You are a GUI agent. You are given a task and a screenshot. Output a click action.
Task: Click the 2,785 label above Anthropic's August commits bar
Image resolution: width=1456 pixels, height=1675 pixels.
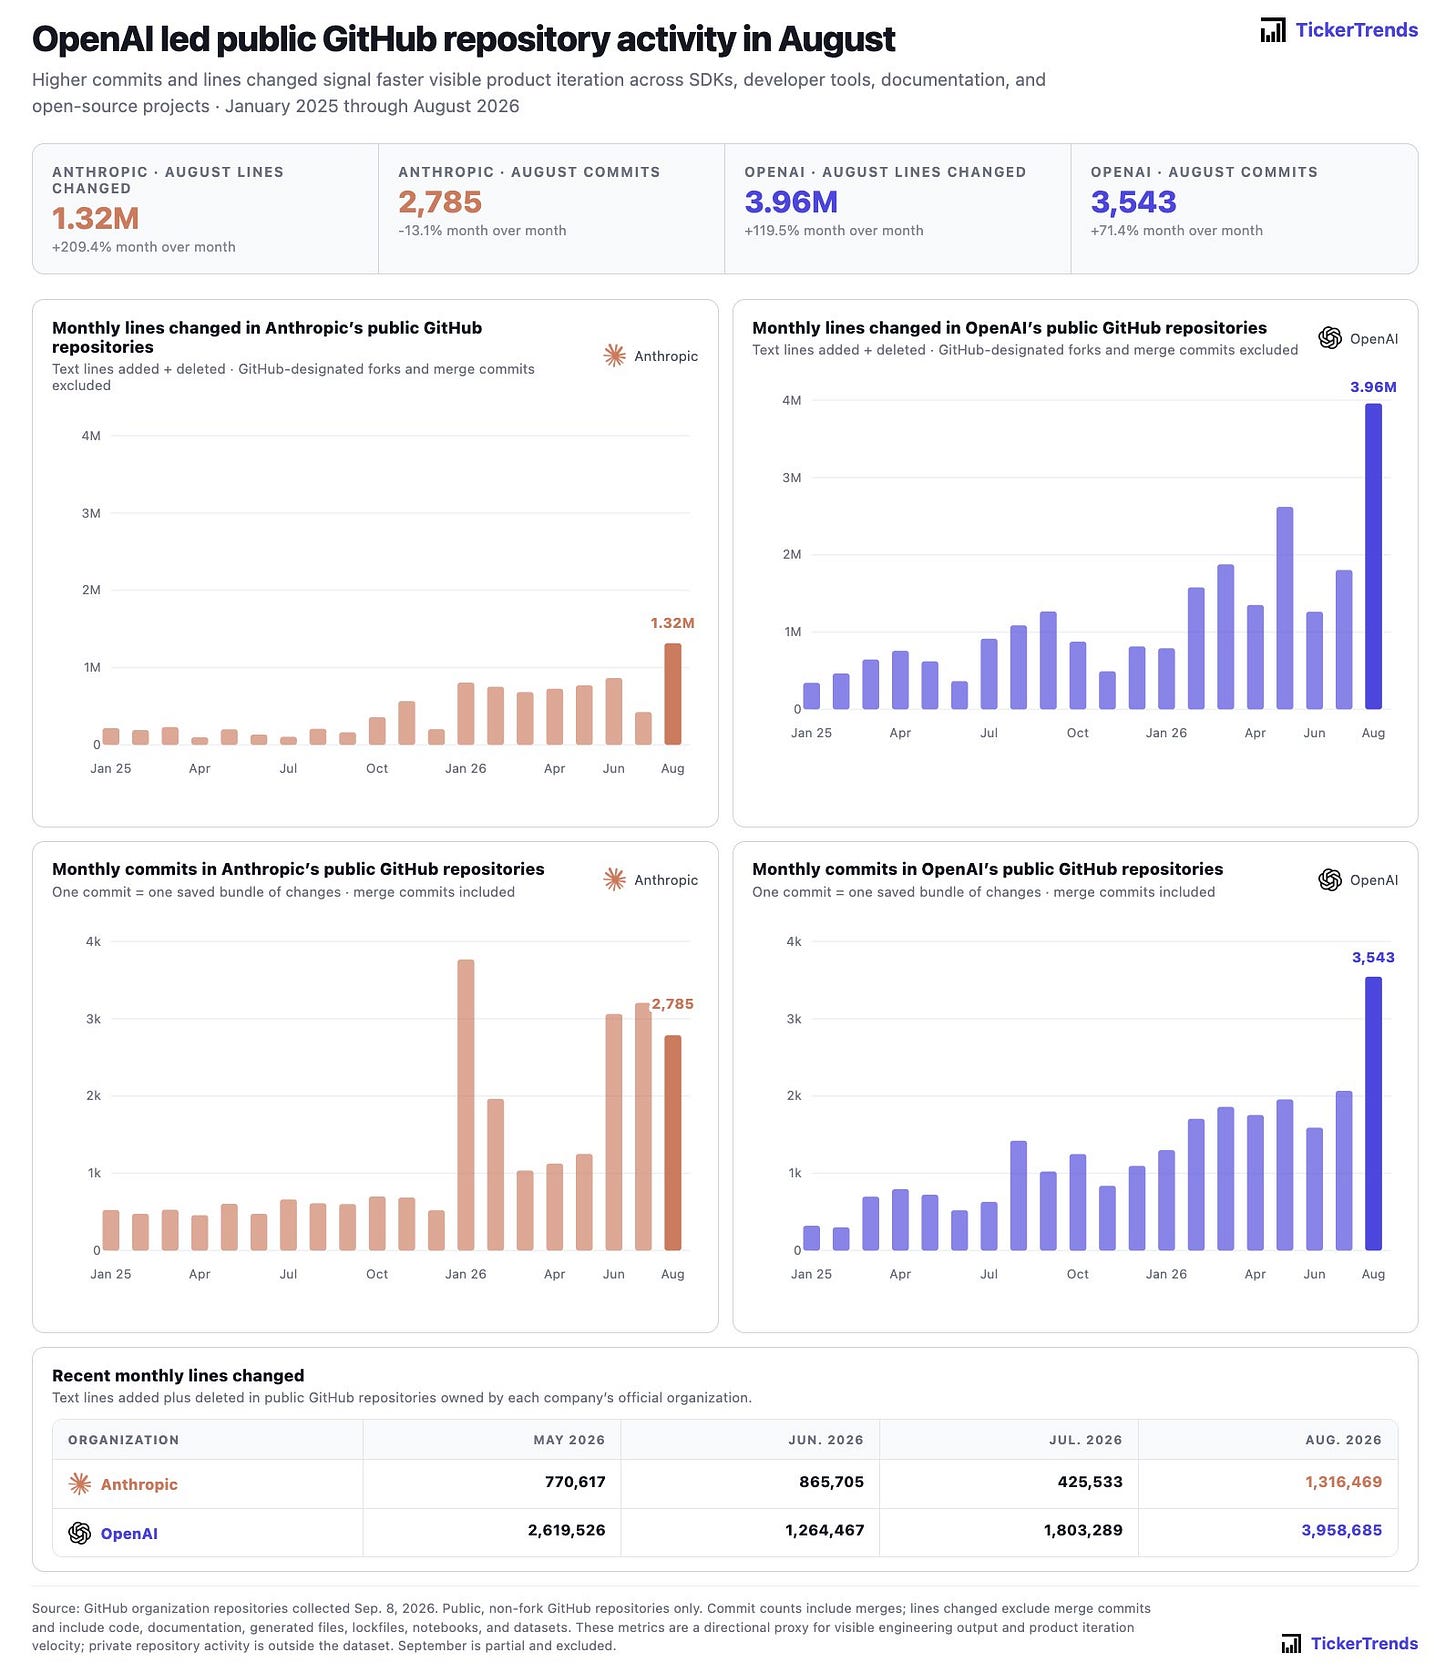click(672, 1004)
